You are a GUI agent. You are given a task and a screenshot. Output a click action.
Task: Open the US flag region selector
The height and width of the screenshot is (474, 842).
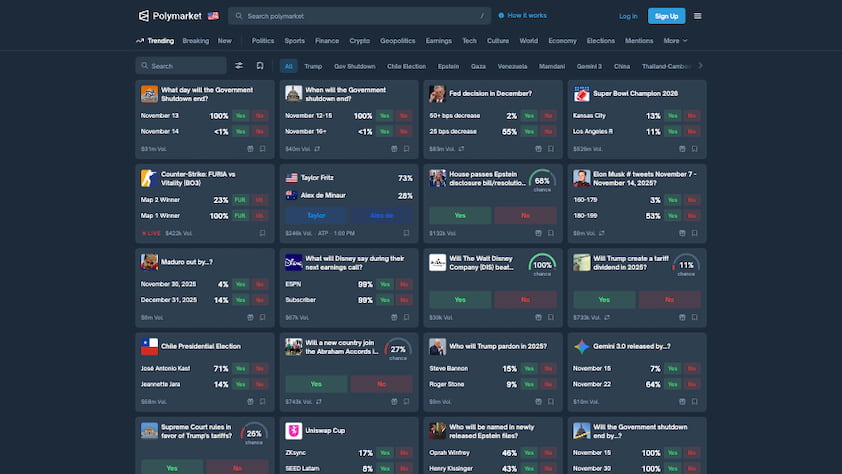coord(213,16)
